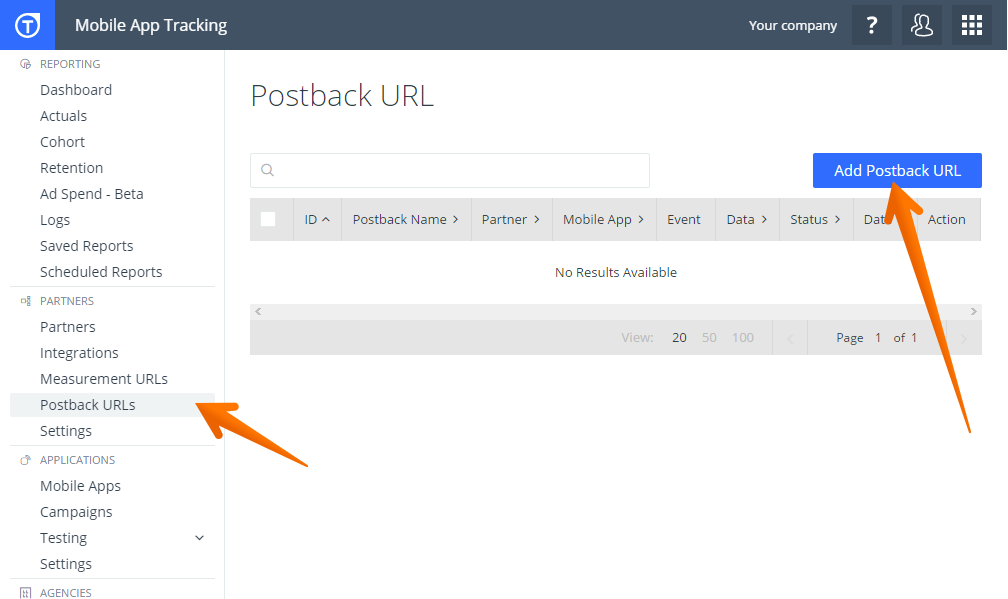1008x599 pixels.
Task: Open the user account profile icon
Action: pos(921,25)
